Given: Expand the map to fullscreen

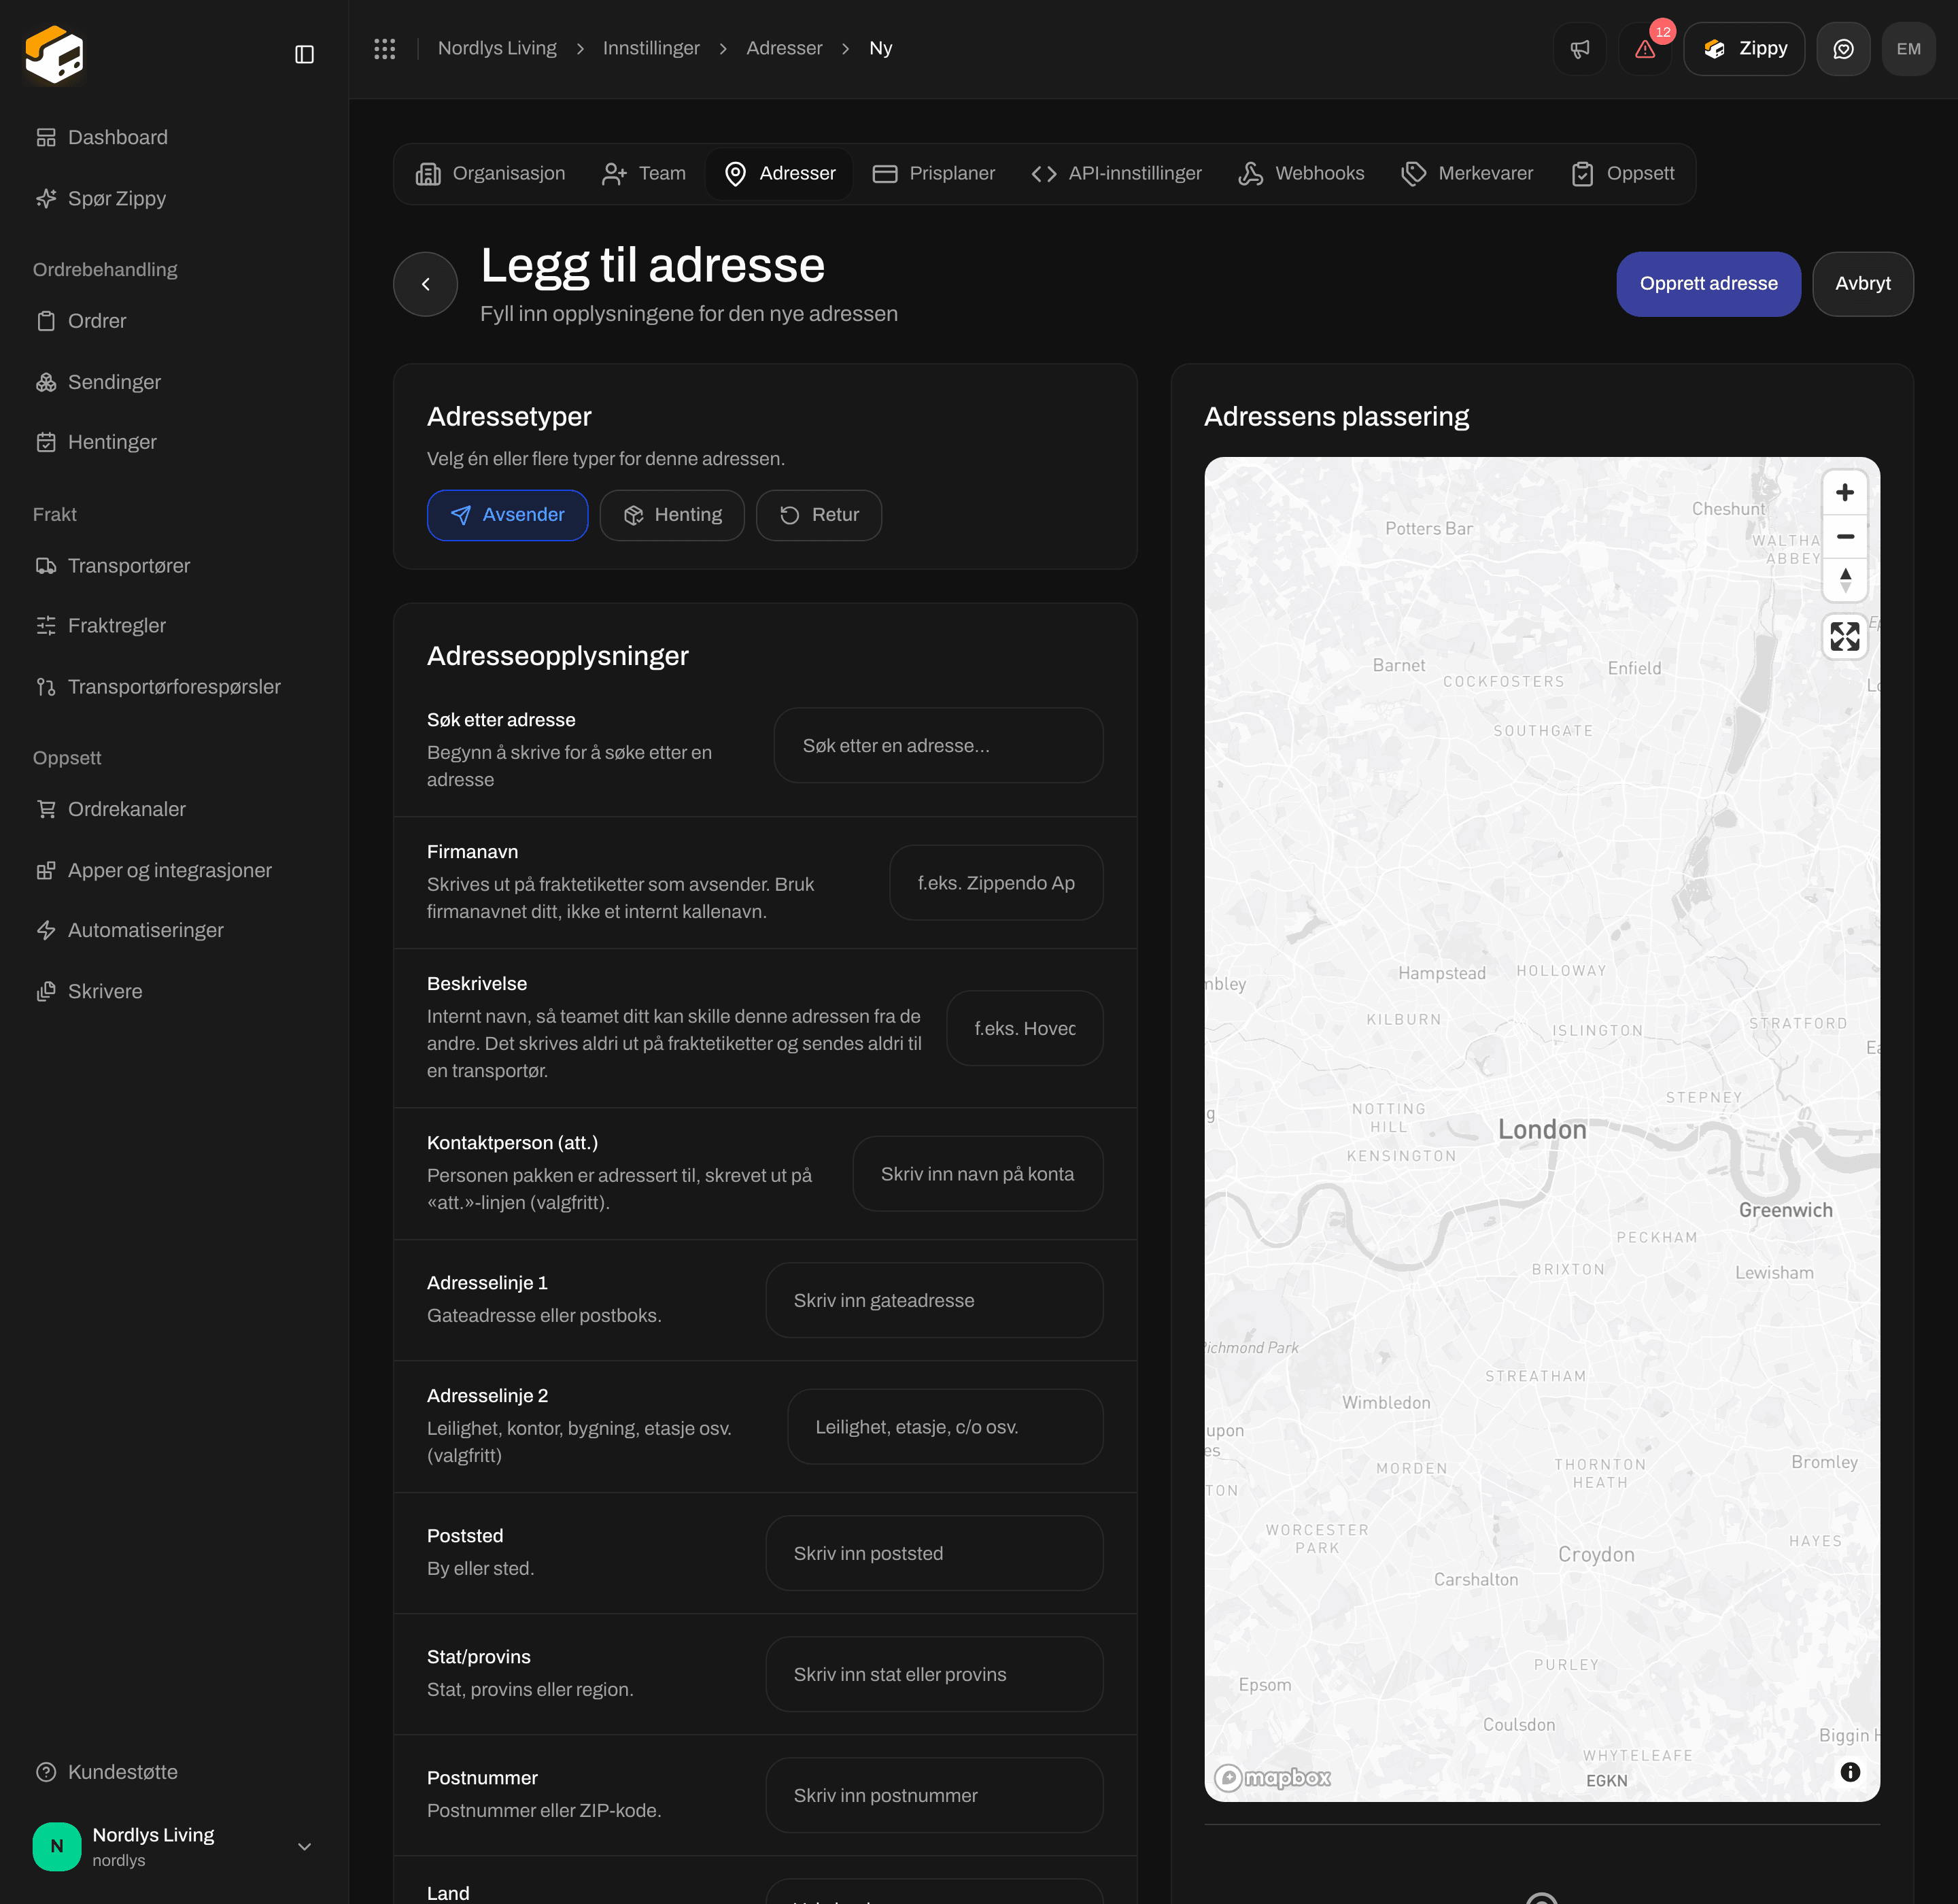Looking at the screenshot, I should coord(1845,636).
